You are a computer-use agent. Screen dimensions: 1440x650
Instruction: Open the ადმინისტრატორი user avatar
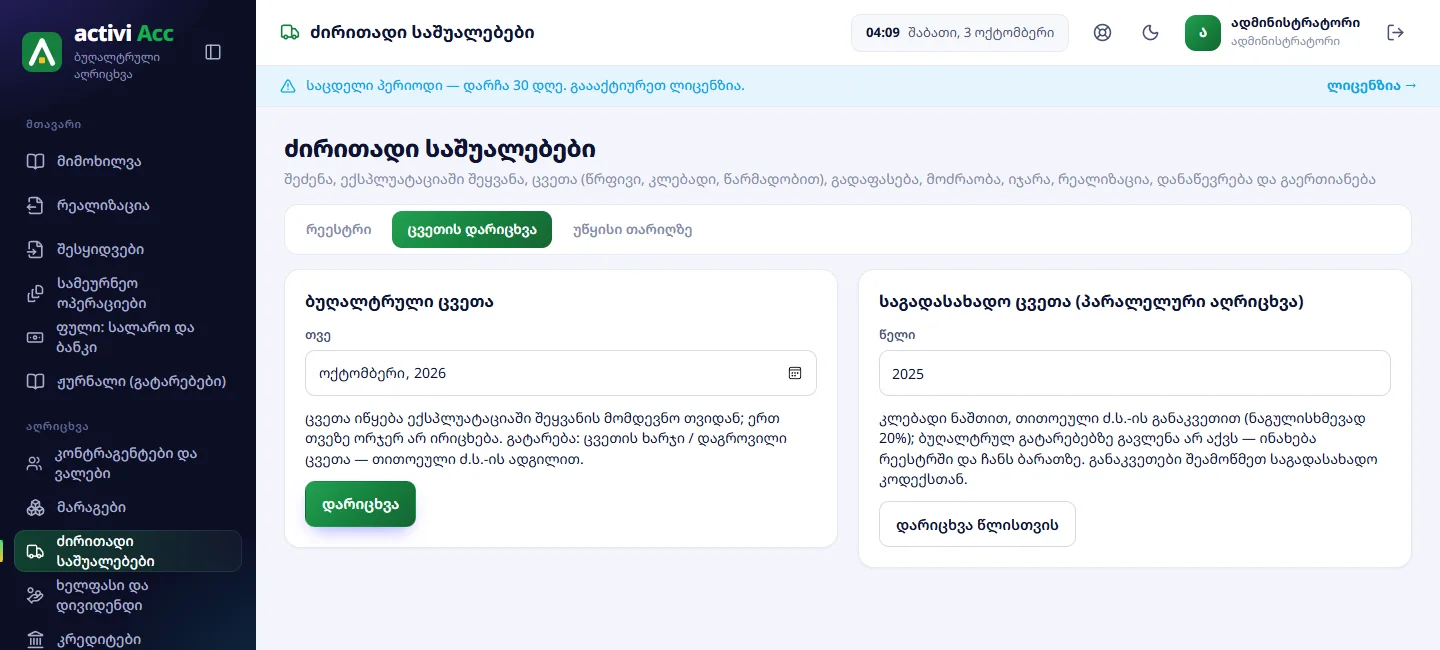click(1203, 33)
